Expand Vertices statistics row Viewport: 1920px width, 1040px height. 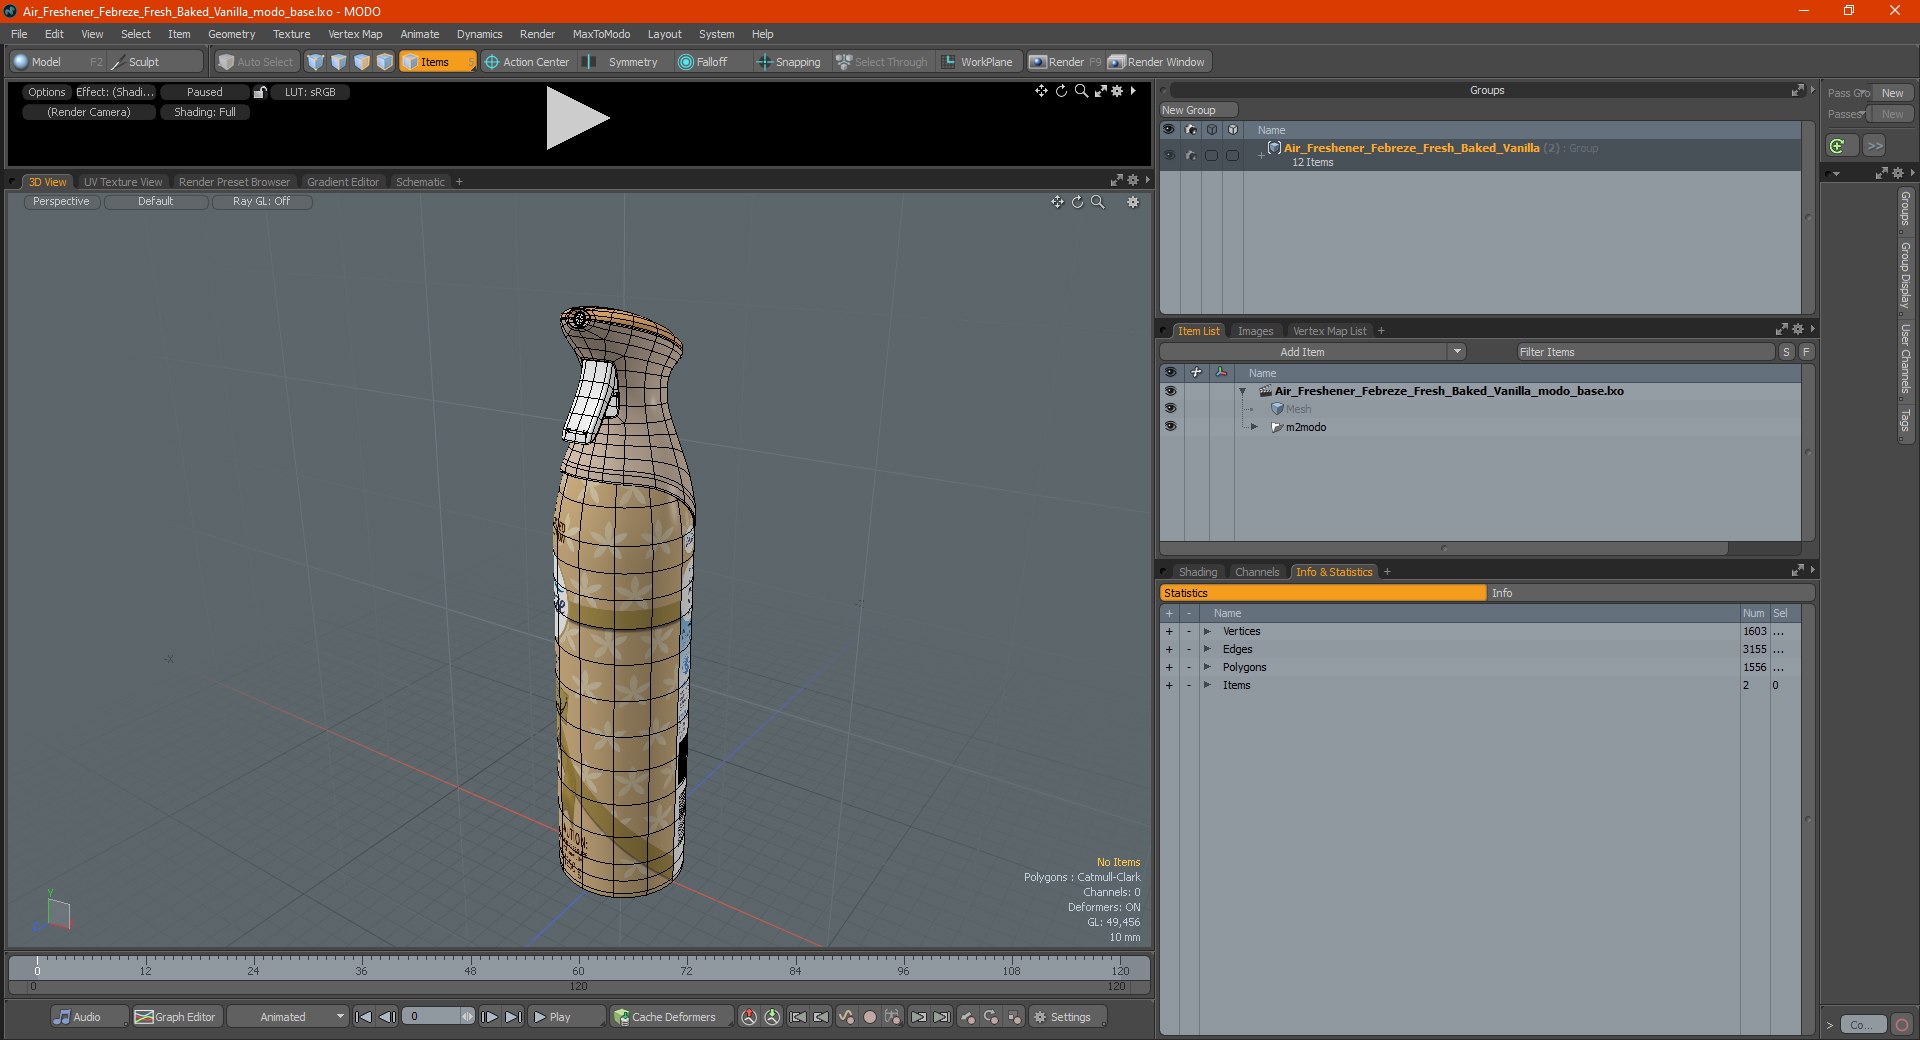[1207, 632]
